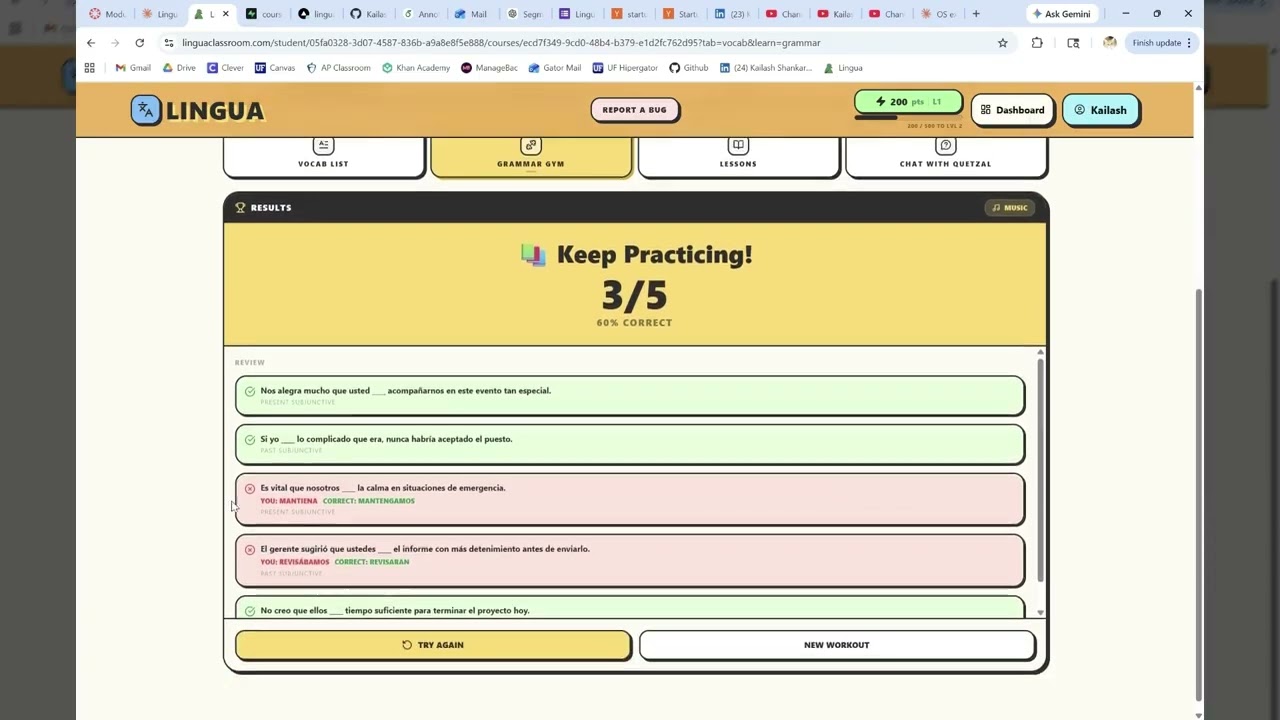Image resolution: width=1280 pixels, height=720 pixels.
Task: Click the 'CORRECT: MANTENGAMOS' text
Action: click(368, 501)
